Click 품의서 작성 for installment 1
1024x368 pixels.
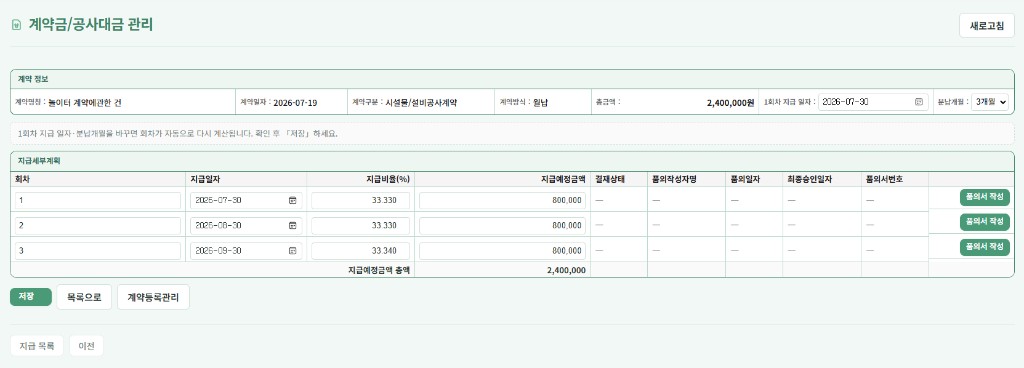(984, 197)
